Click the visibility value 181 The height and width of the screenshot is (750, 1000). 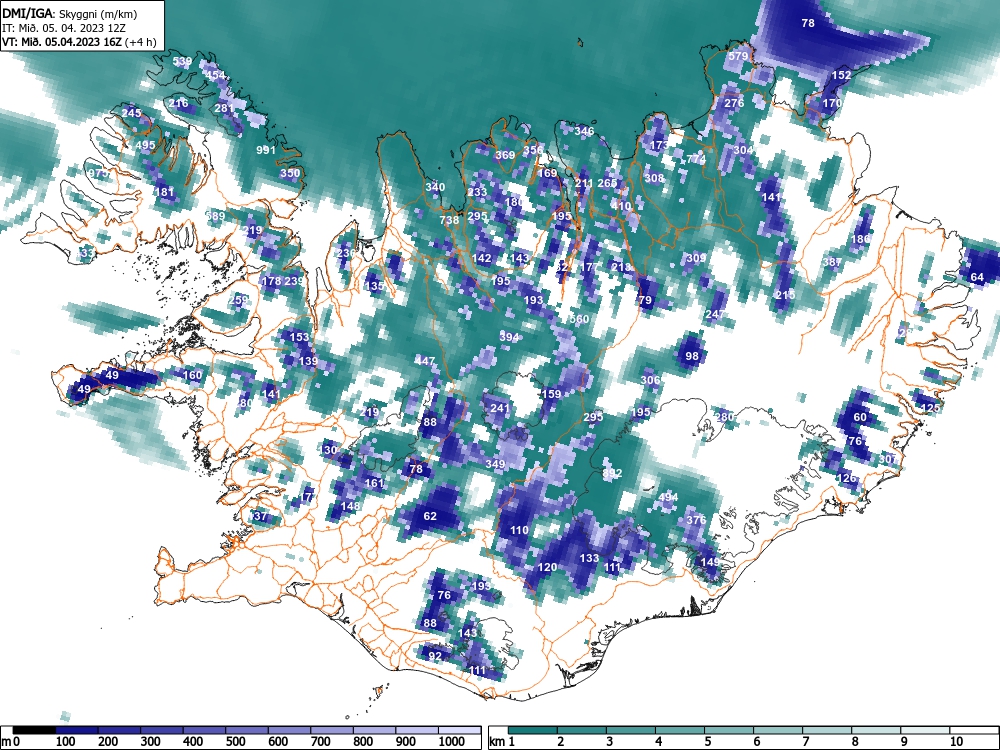[x=164, y=191]
